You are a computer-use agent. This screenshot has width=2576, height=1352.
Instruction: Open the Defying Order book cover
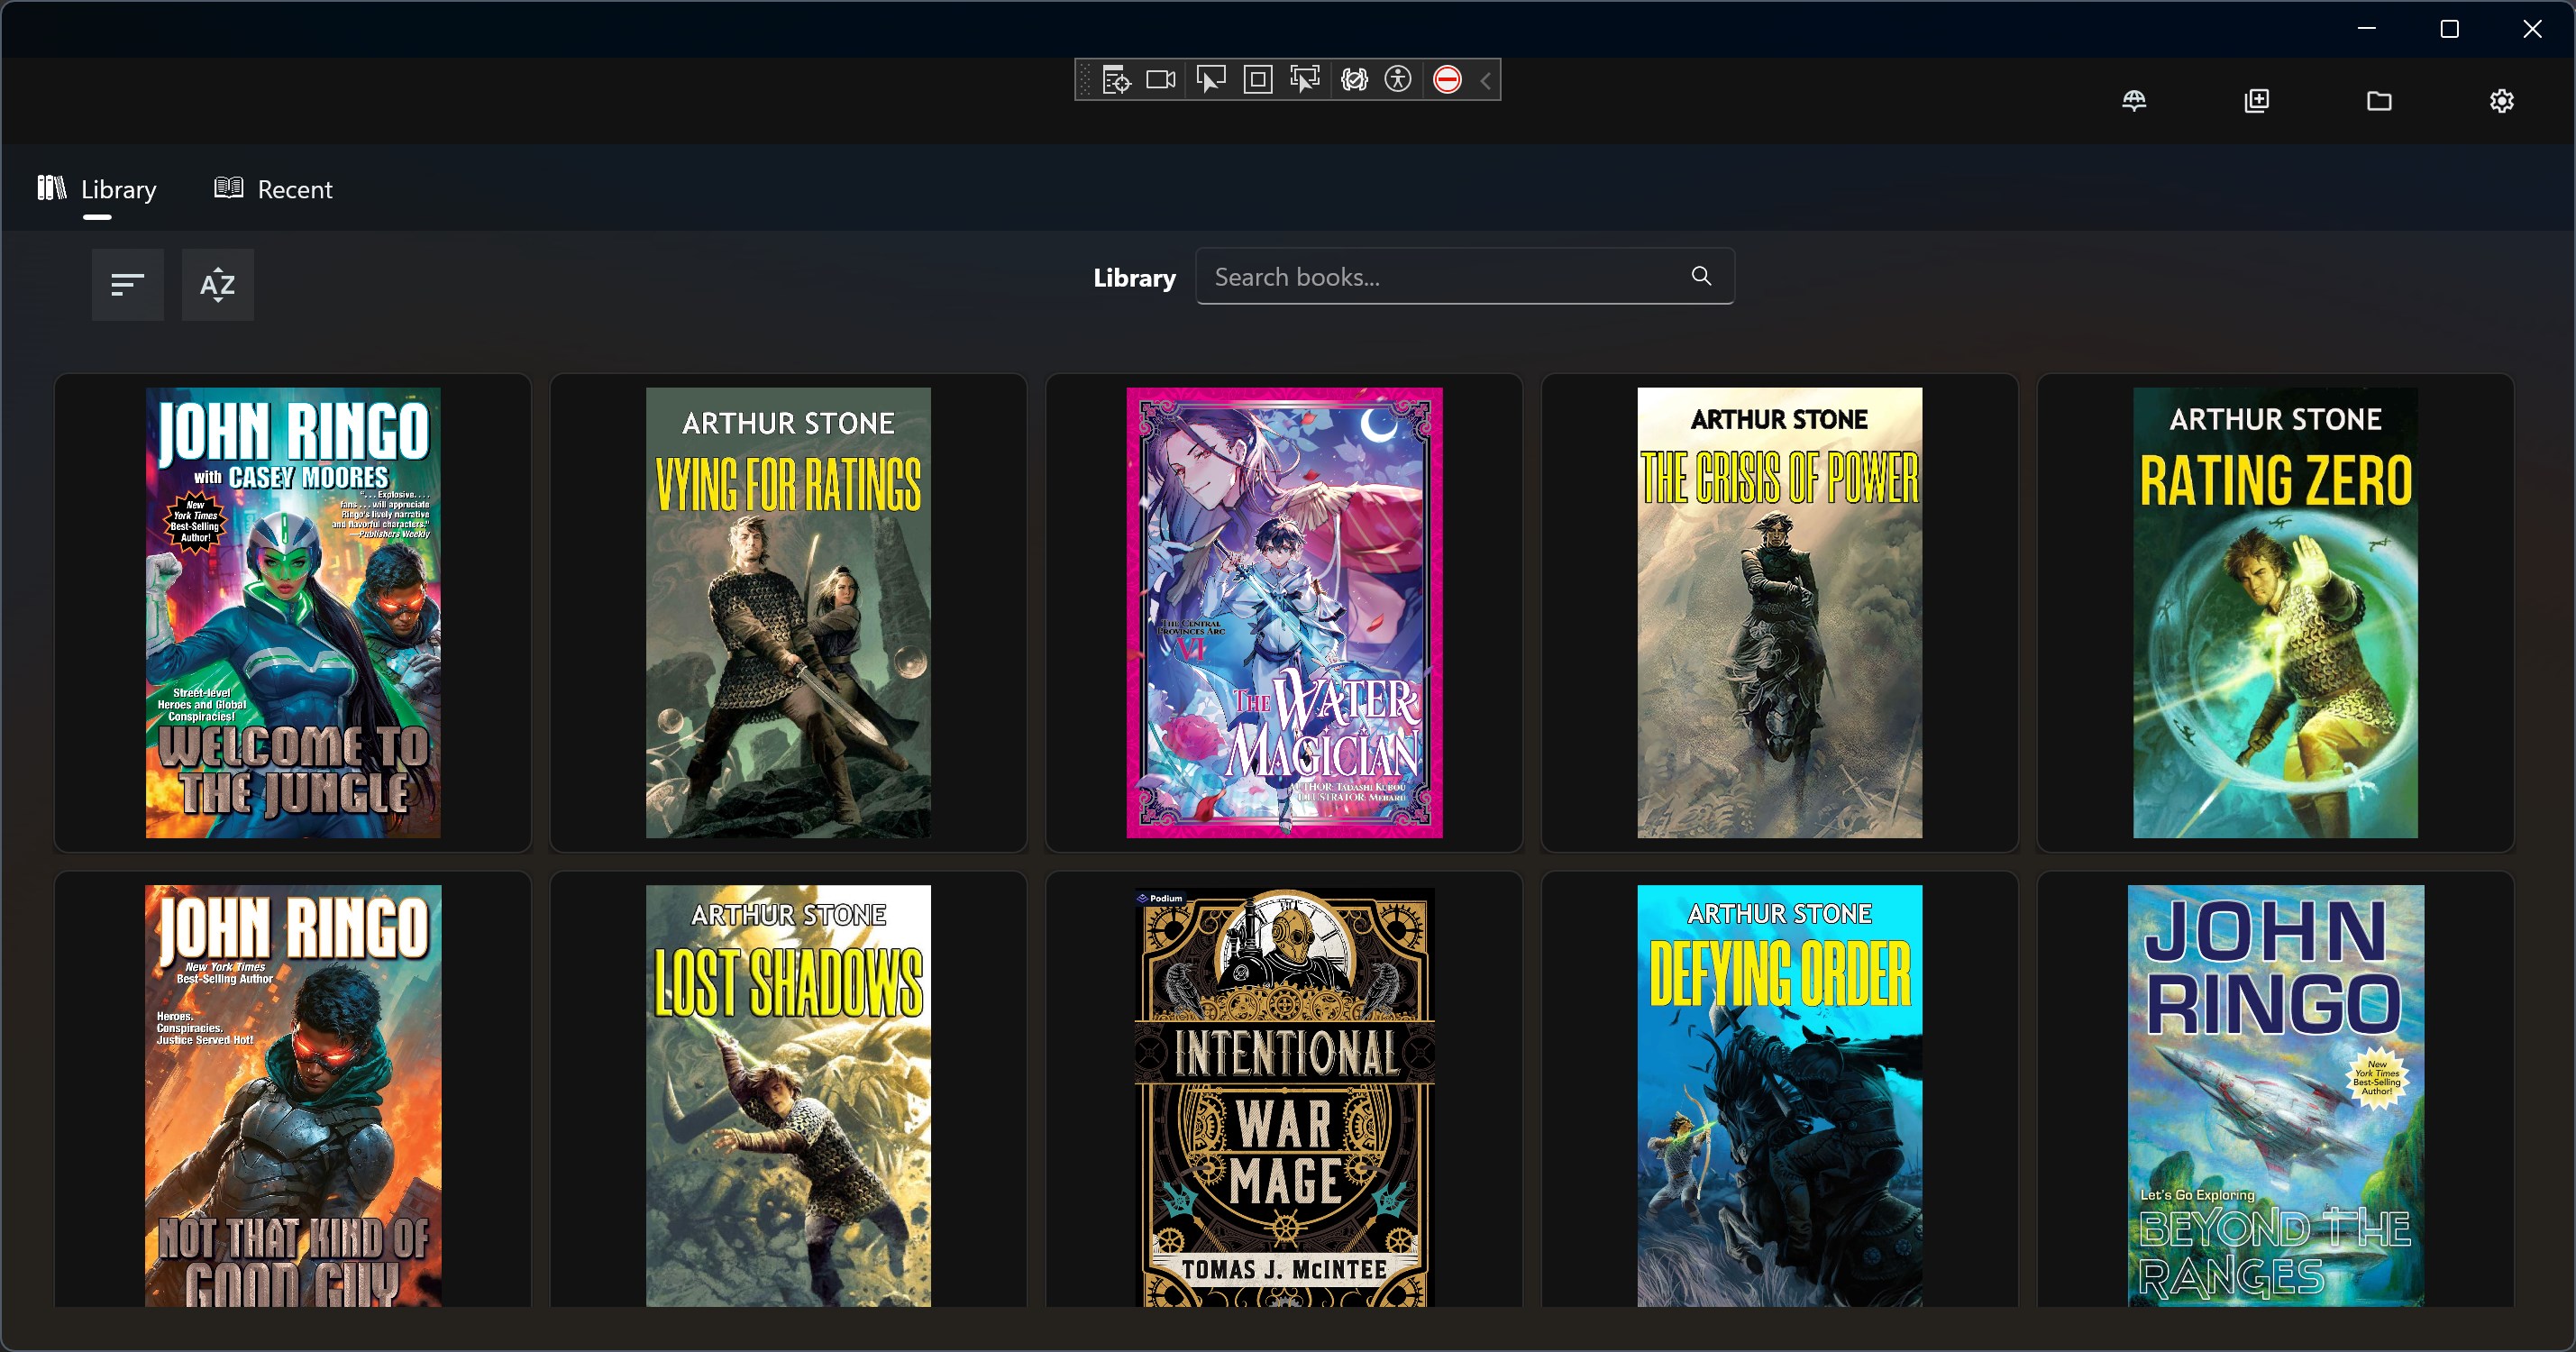pos(1780,1096)
